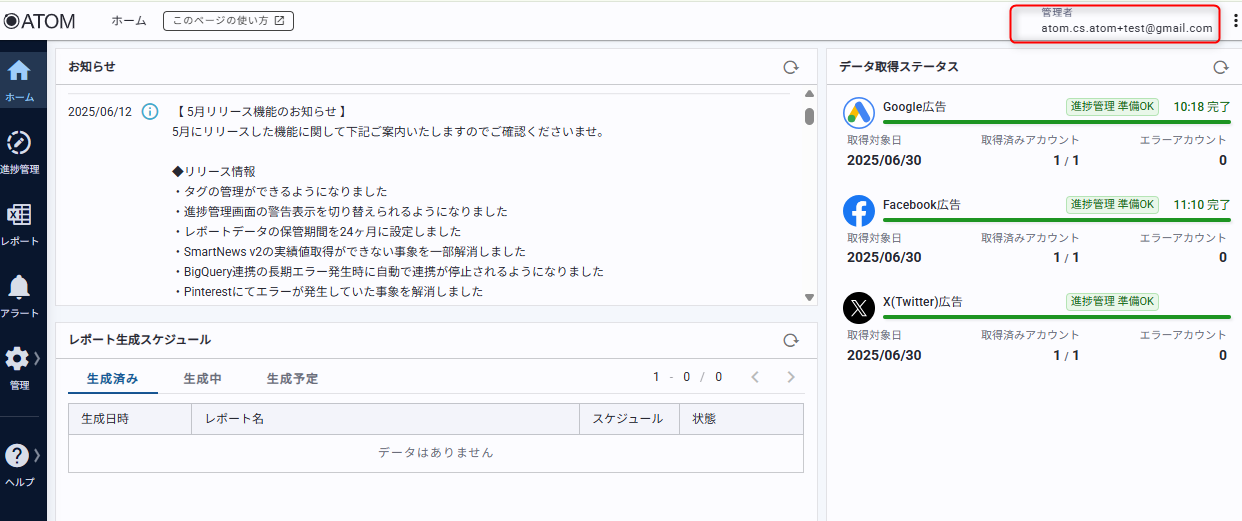Click the Facebook広告 logo icon
This screenshot has height=521, width=1242.
(x=859, y=211)
